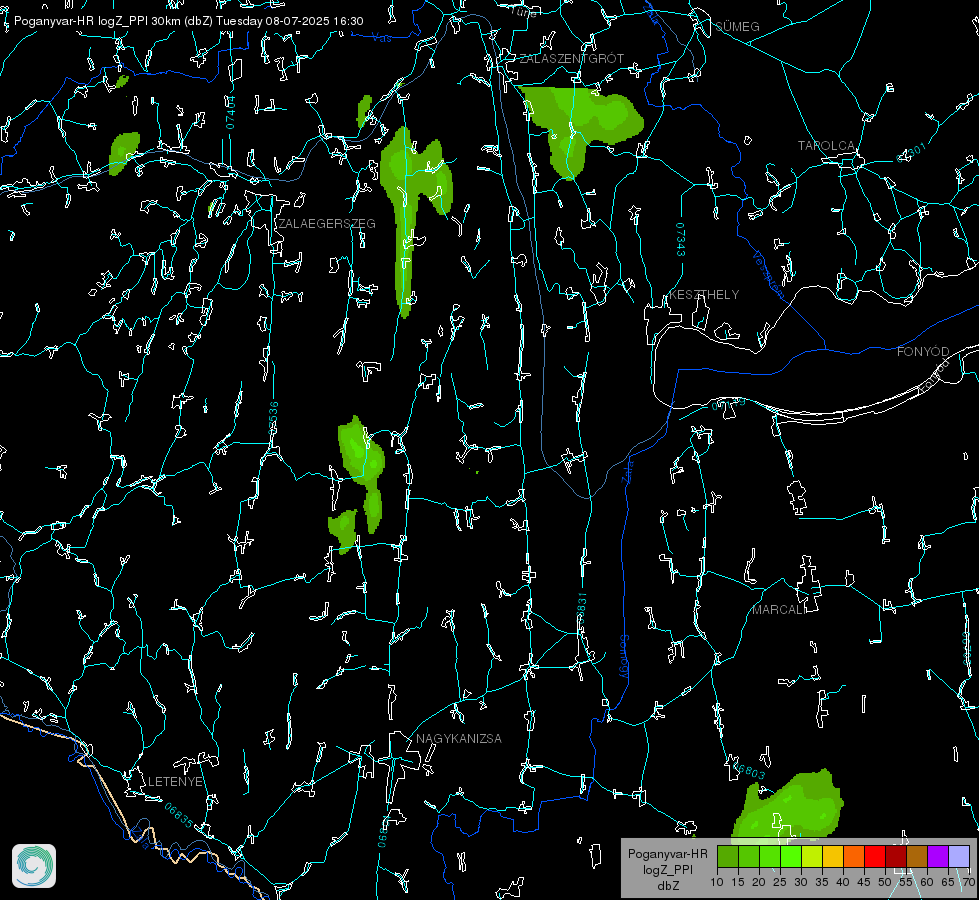Click the legend scale value 25
979x900 pixels.
coord(780,882)
